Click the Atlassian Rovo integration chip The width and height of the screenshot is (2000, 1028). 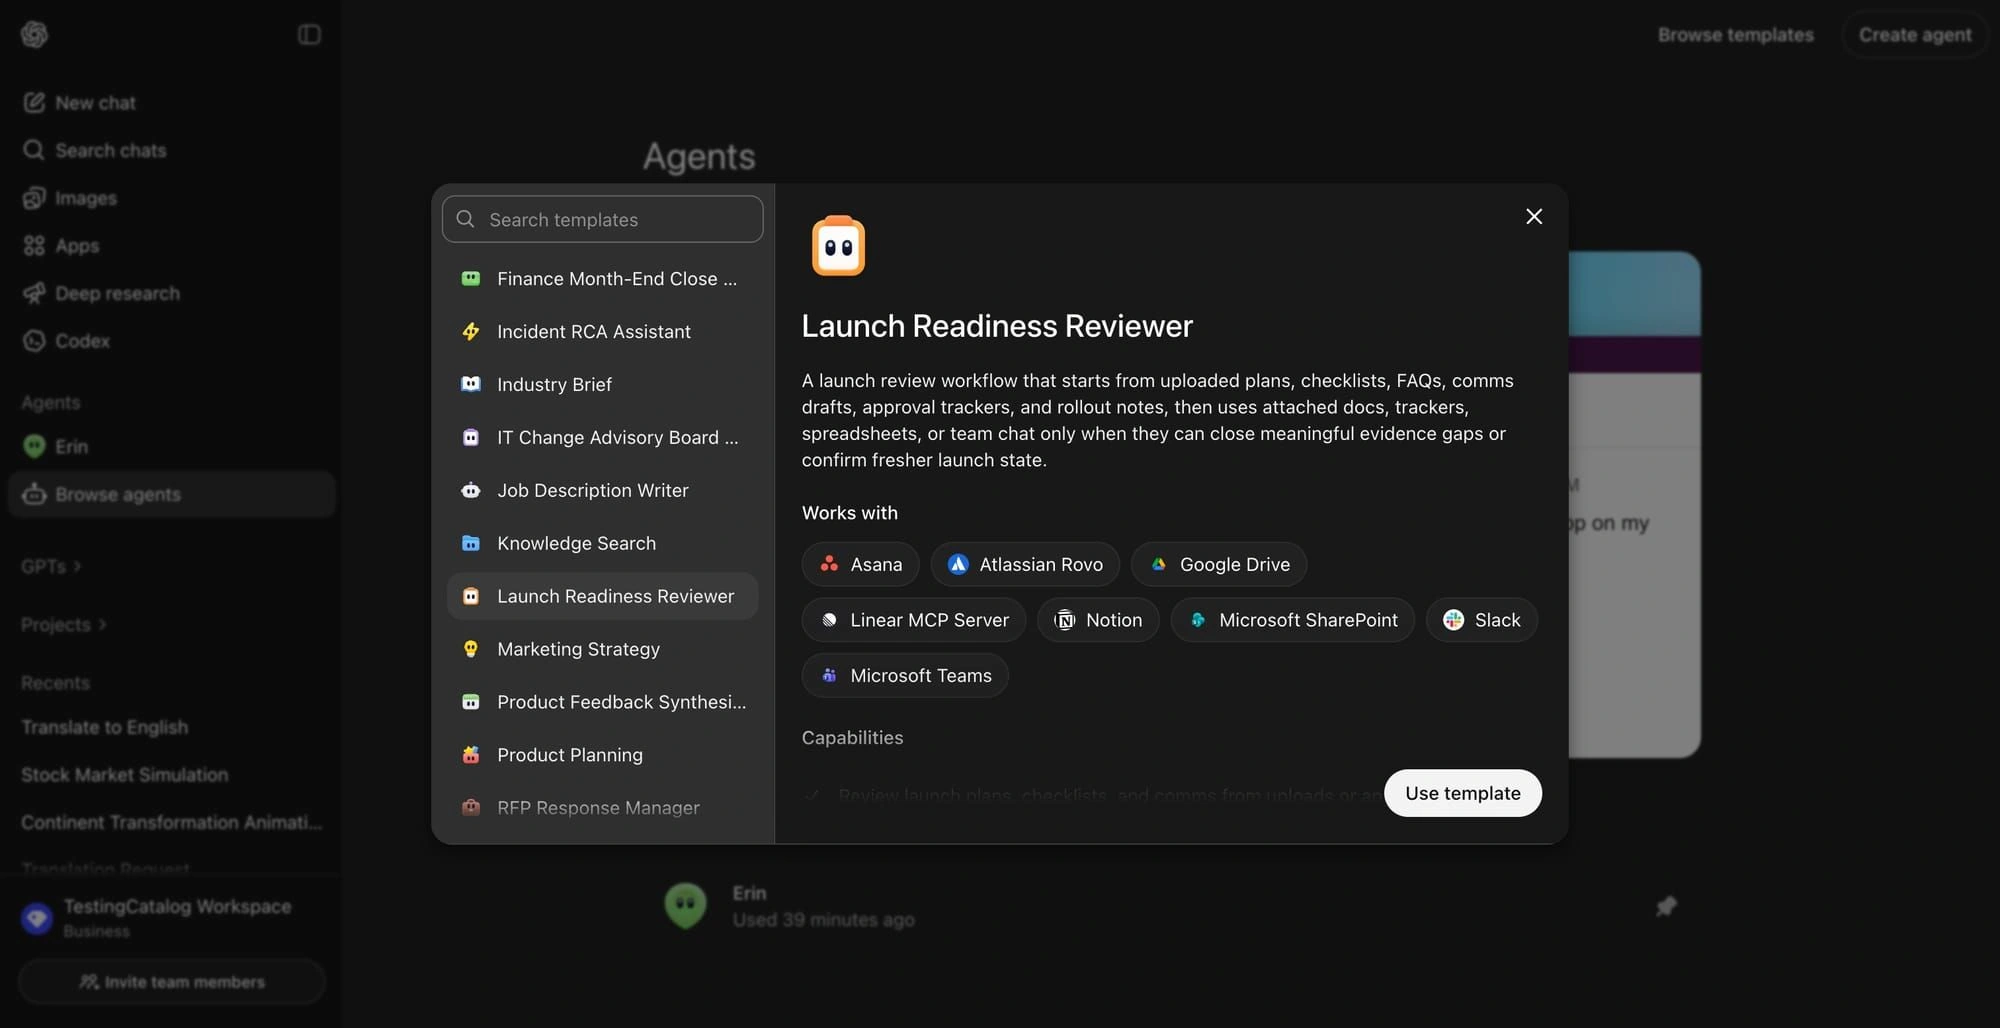coord(1025,564)
